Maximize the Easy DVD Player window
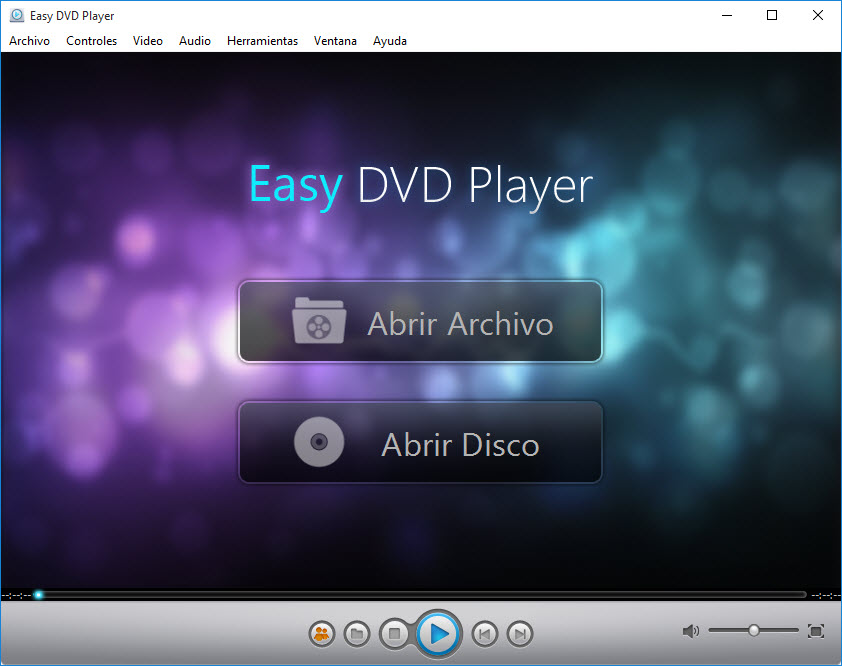842x666 pixels. [772, 16]
